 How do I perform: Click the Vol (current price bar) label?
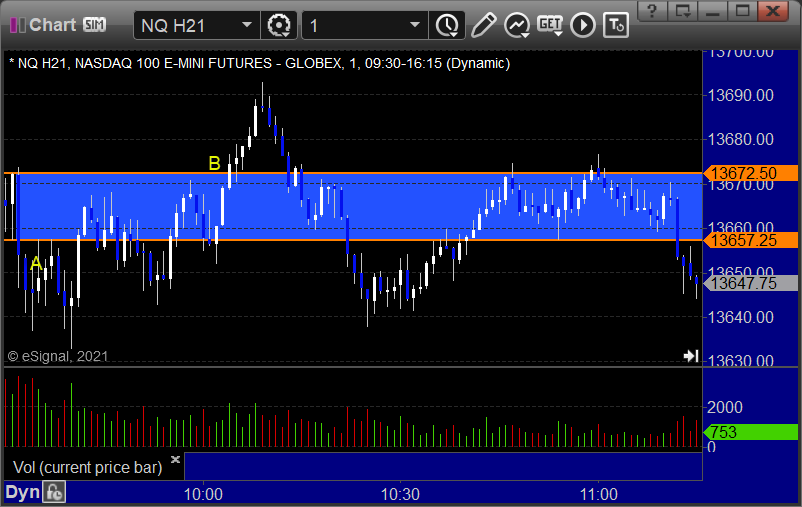click(87, 467)
